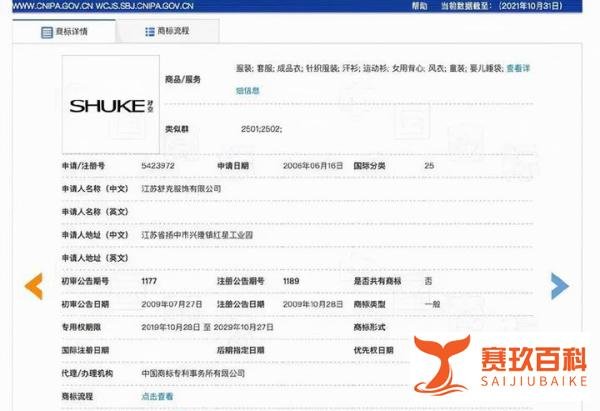
Task: Select agency 中国商标专利事务所有限公司
Action: (193, 373)
